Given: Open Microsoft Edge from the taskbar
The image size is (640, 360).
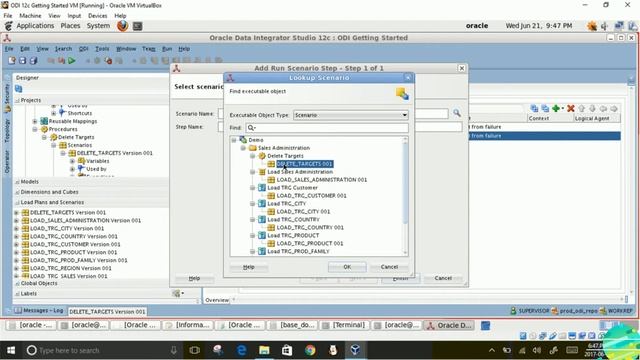Looking at the screenshot, I should coord(241,350).
